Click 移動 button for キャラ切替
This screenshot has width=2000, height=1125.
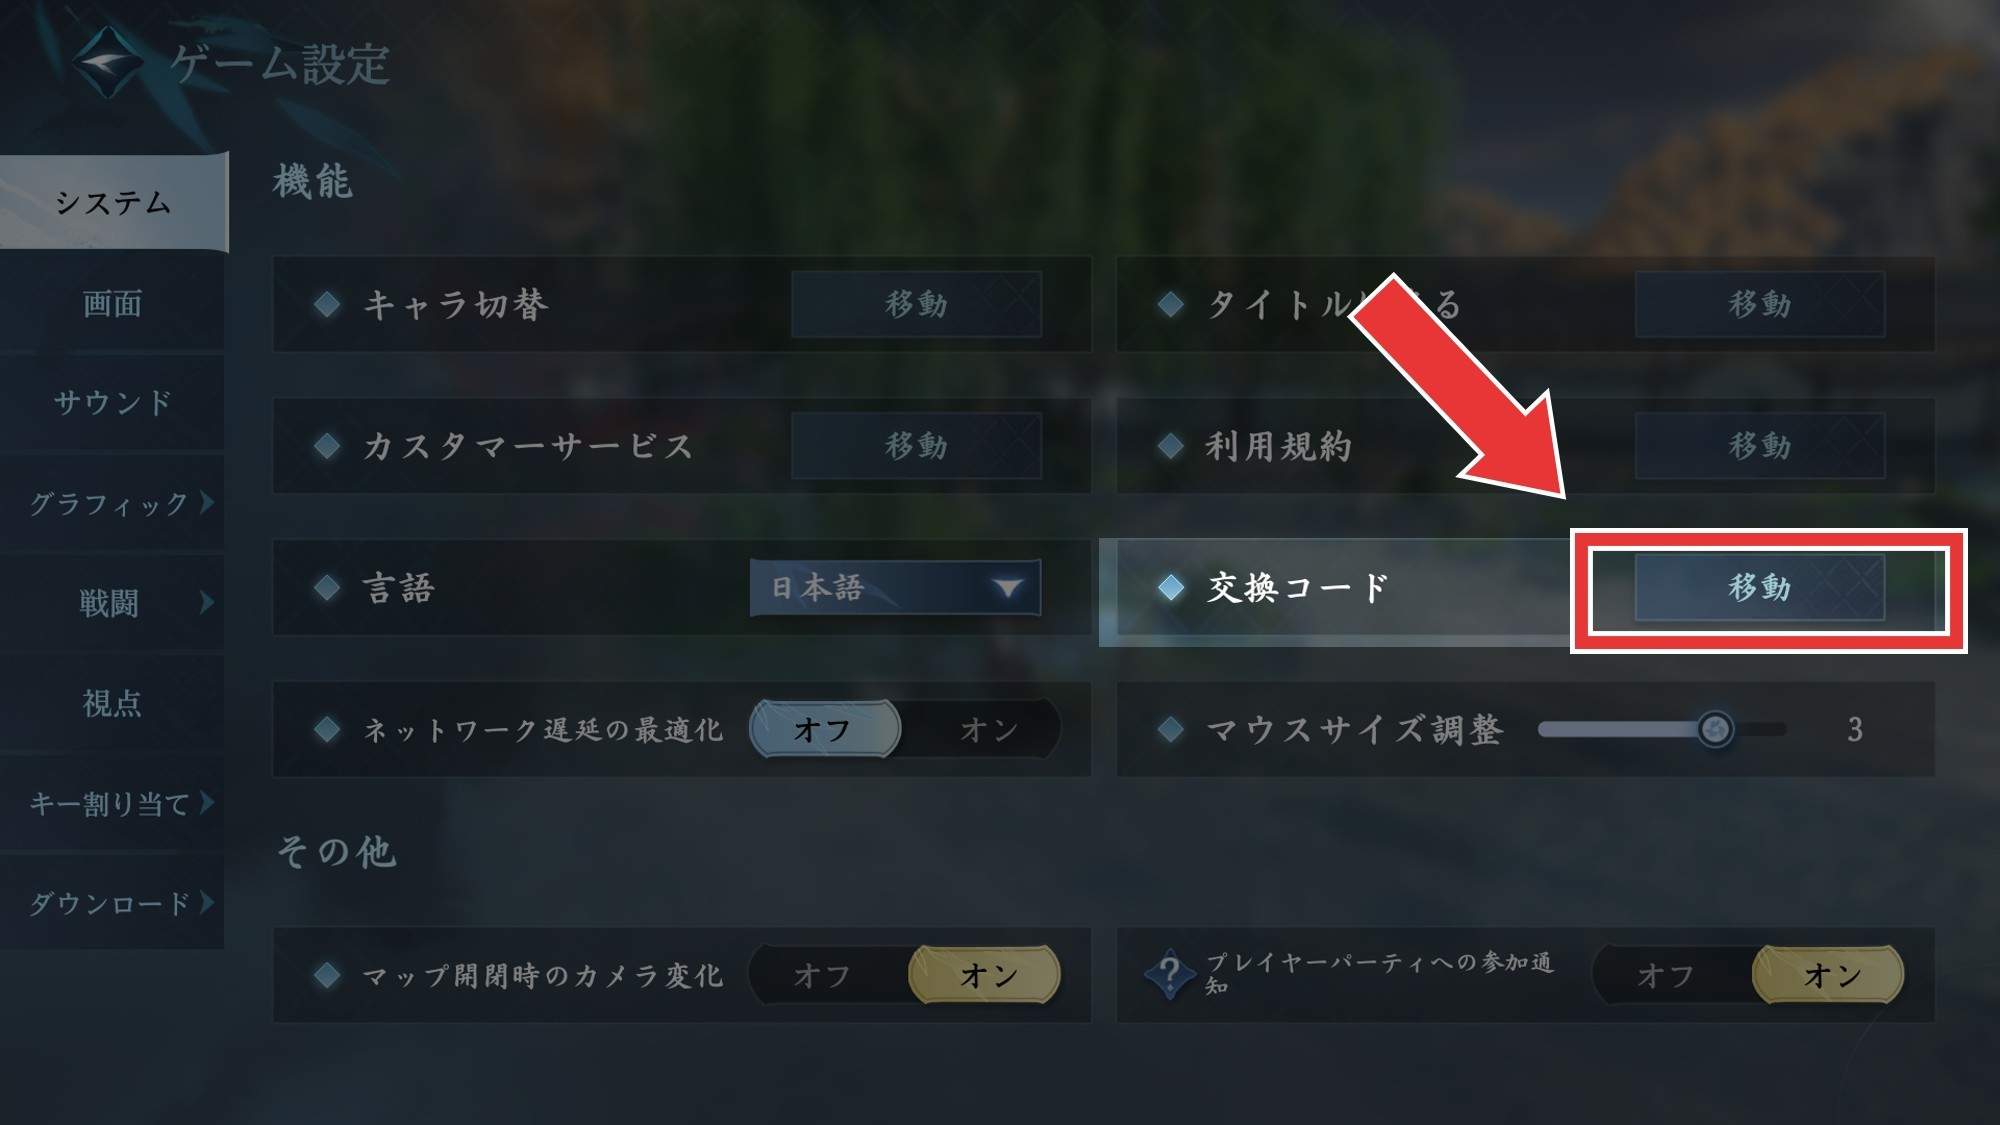point(916,304)
